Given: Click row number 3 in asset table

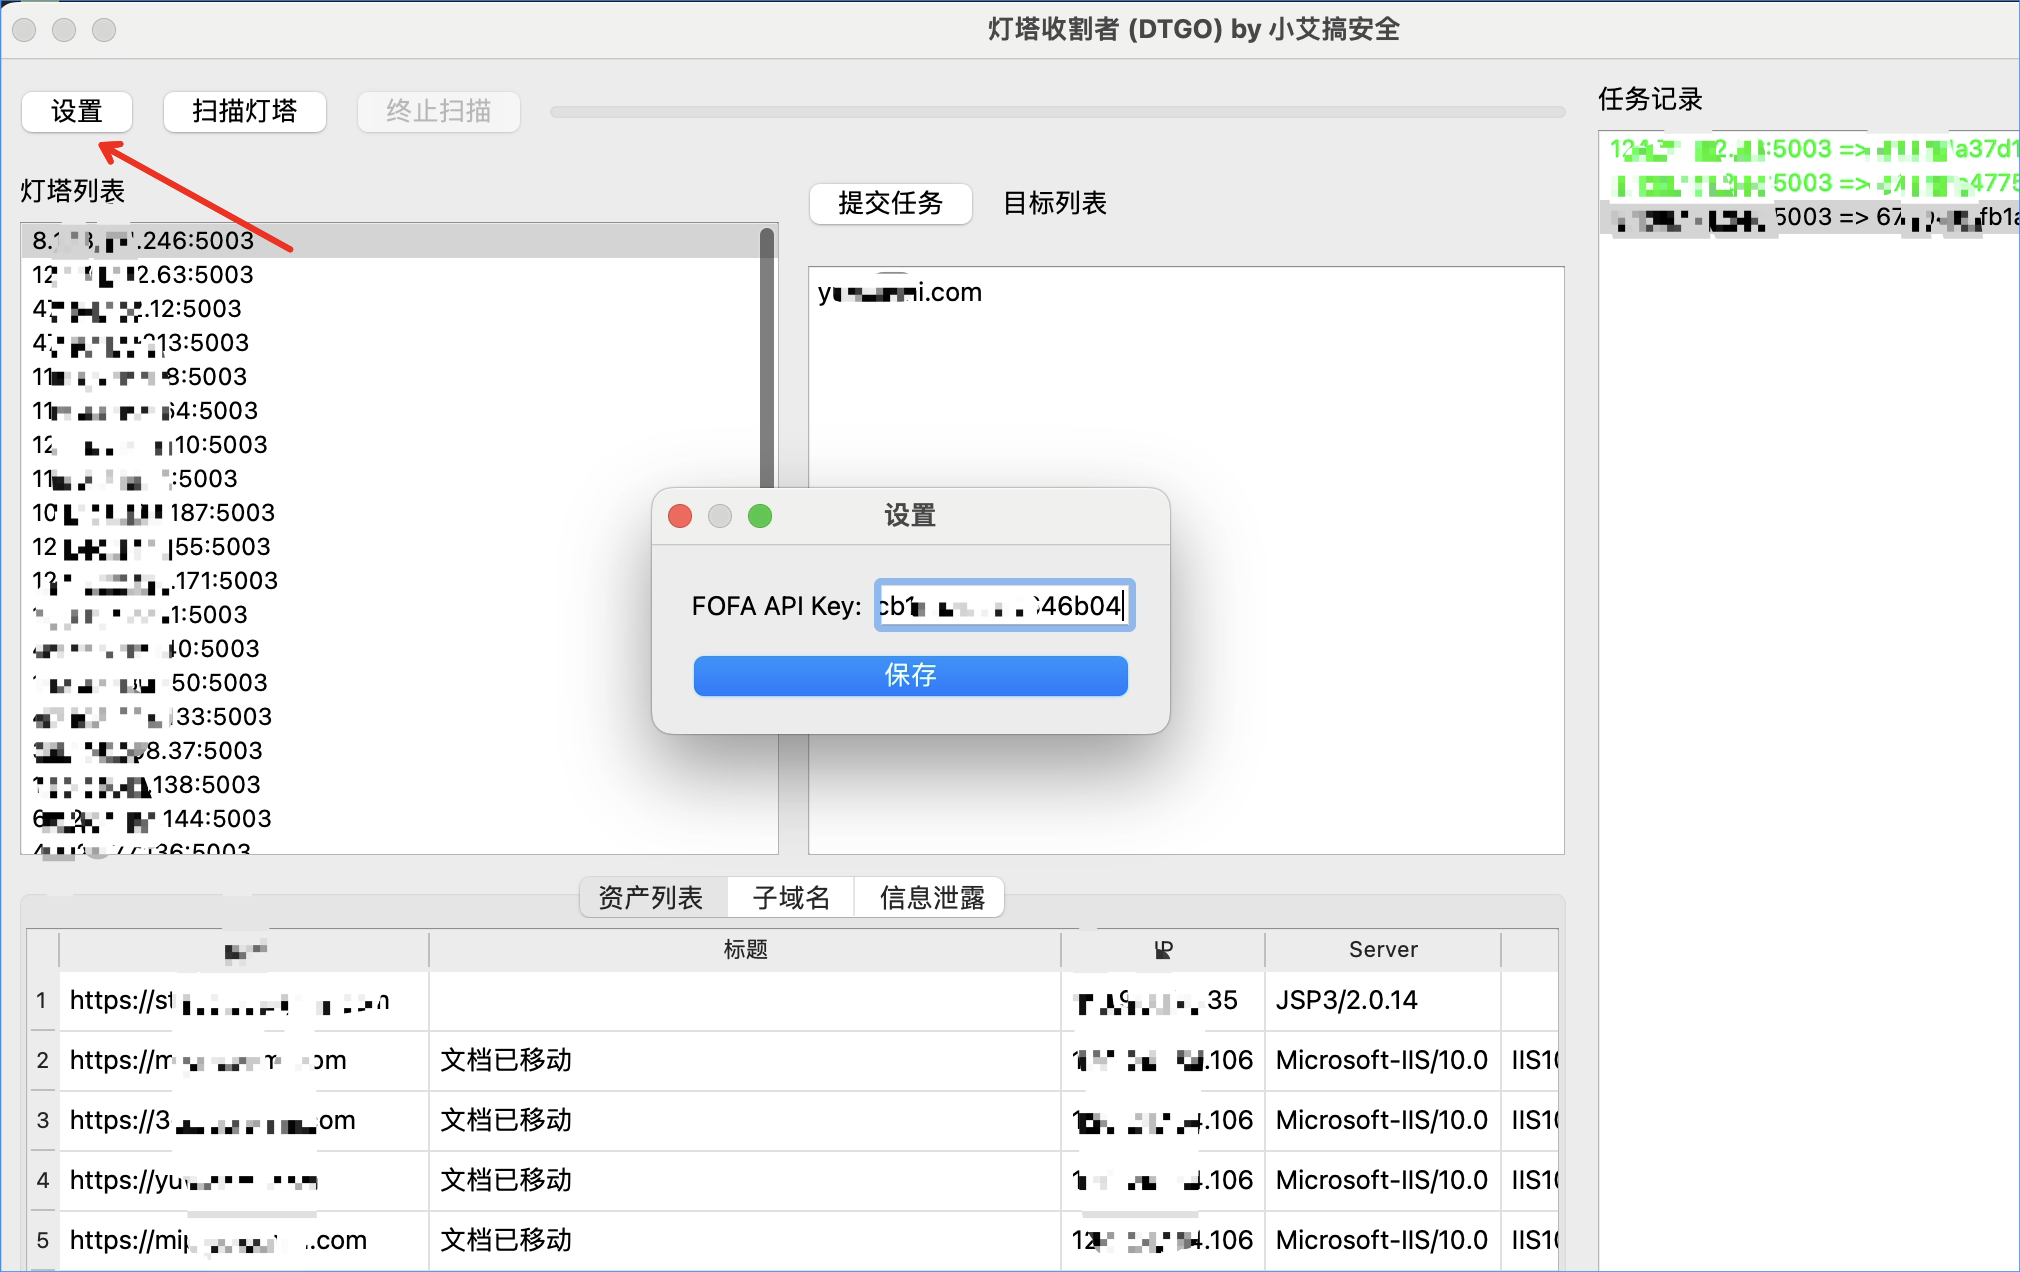Looking at the screenshot, I should coord(42,1120).
